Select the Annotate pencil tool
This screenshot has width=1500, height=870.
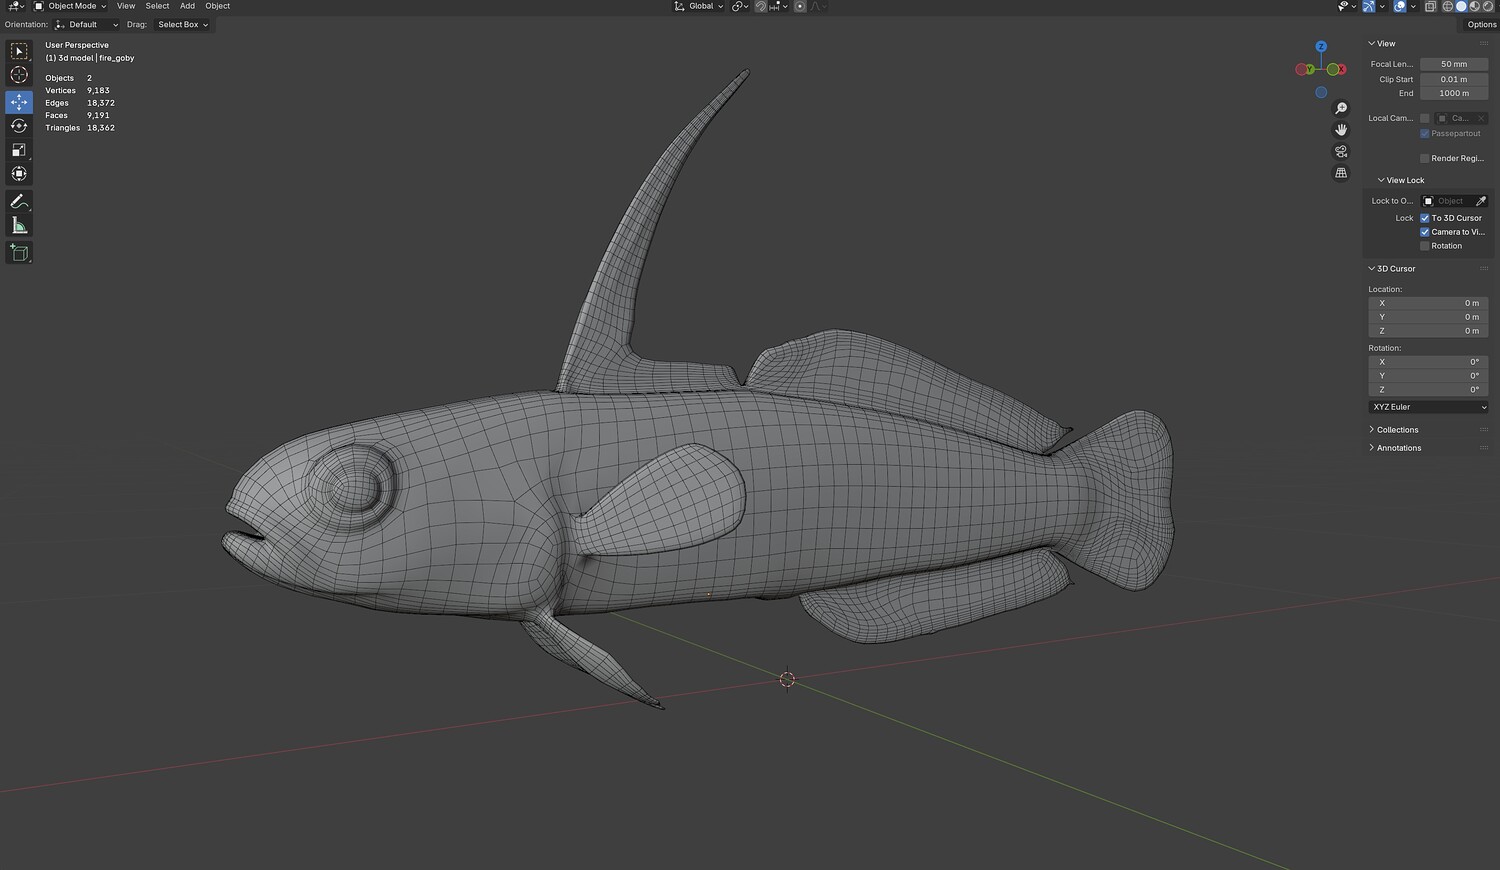(x=19, y=202)
